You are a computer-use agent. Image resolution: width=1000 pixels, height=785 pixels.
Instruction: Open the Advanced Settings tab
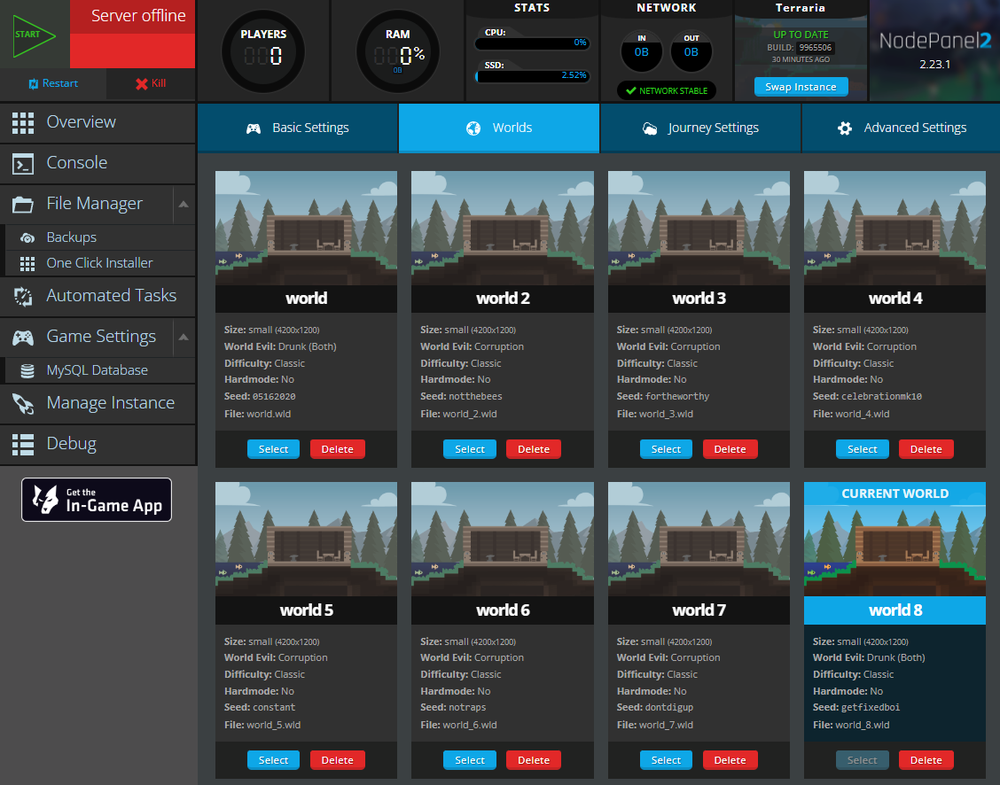pos(901,128)
